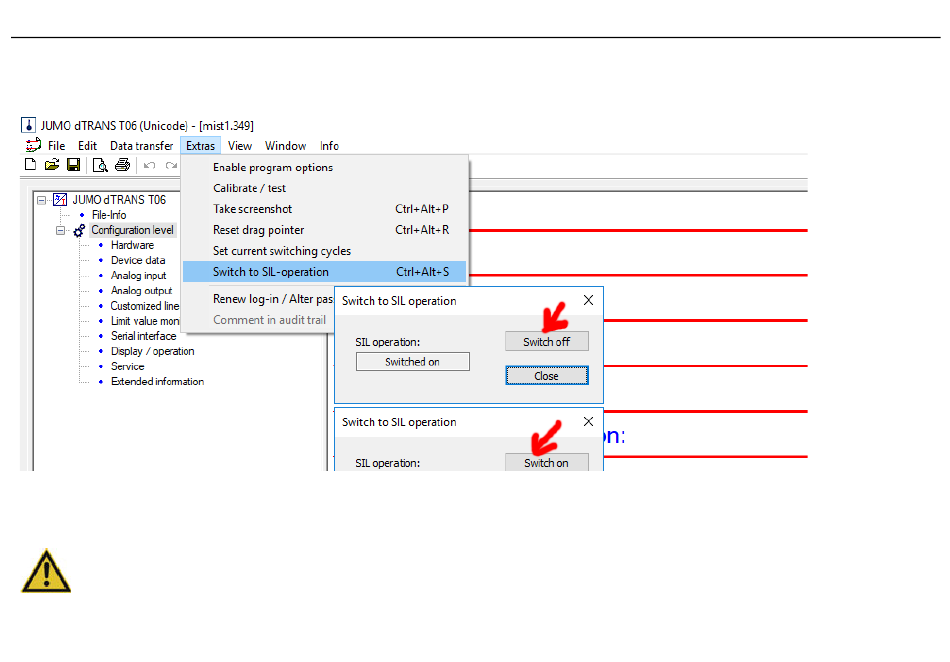Image resolution: width=950 pixels, height=662 pixels.
Task: Open the Info menu
Action: tap(330, 146)
